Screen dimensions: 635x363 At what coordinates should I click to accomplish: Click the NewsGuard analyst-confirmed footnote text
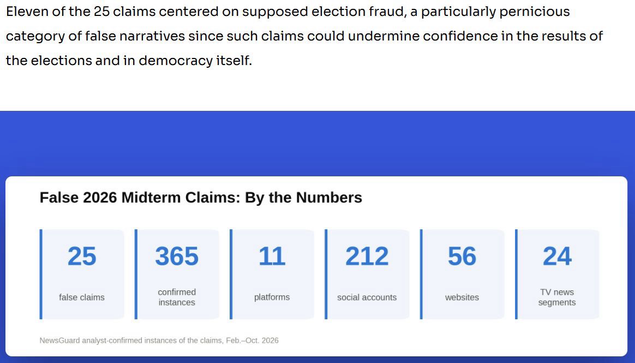159,340
